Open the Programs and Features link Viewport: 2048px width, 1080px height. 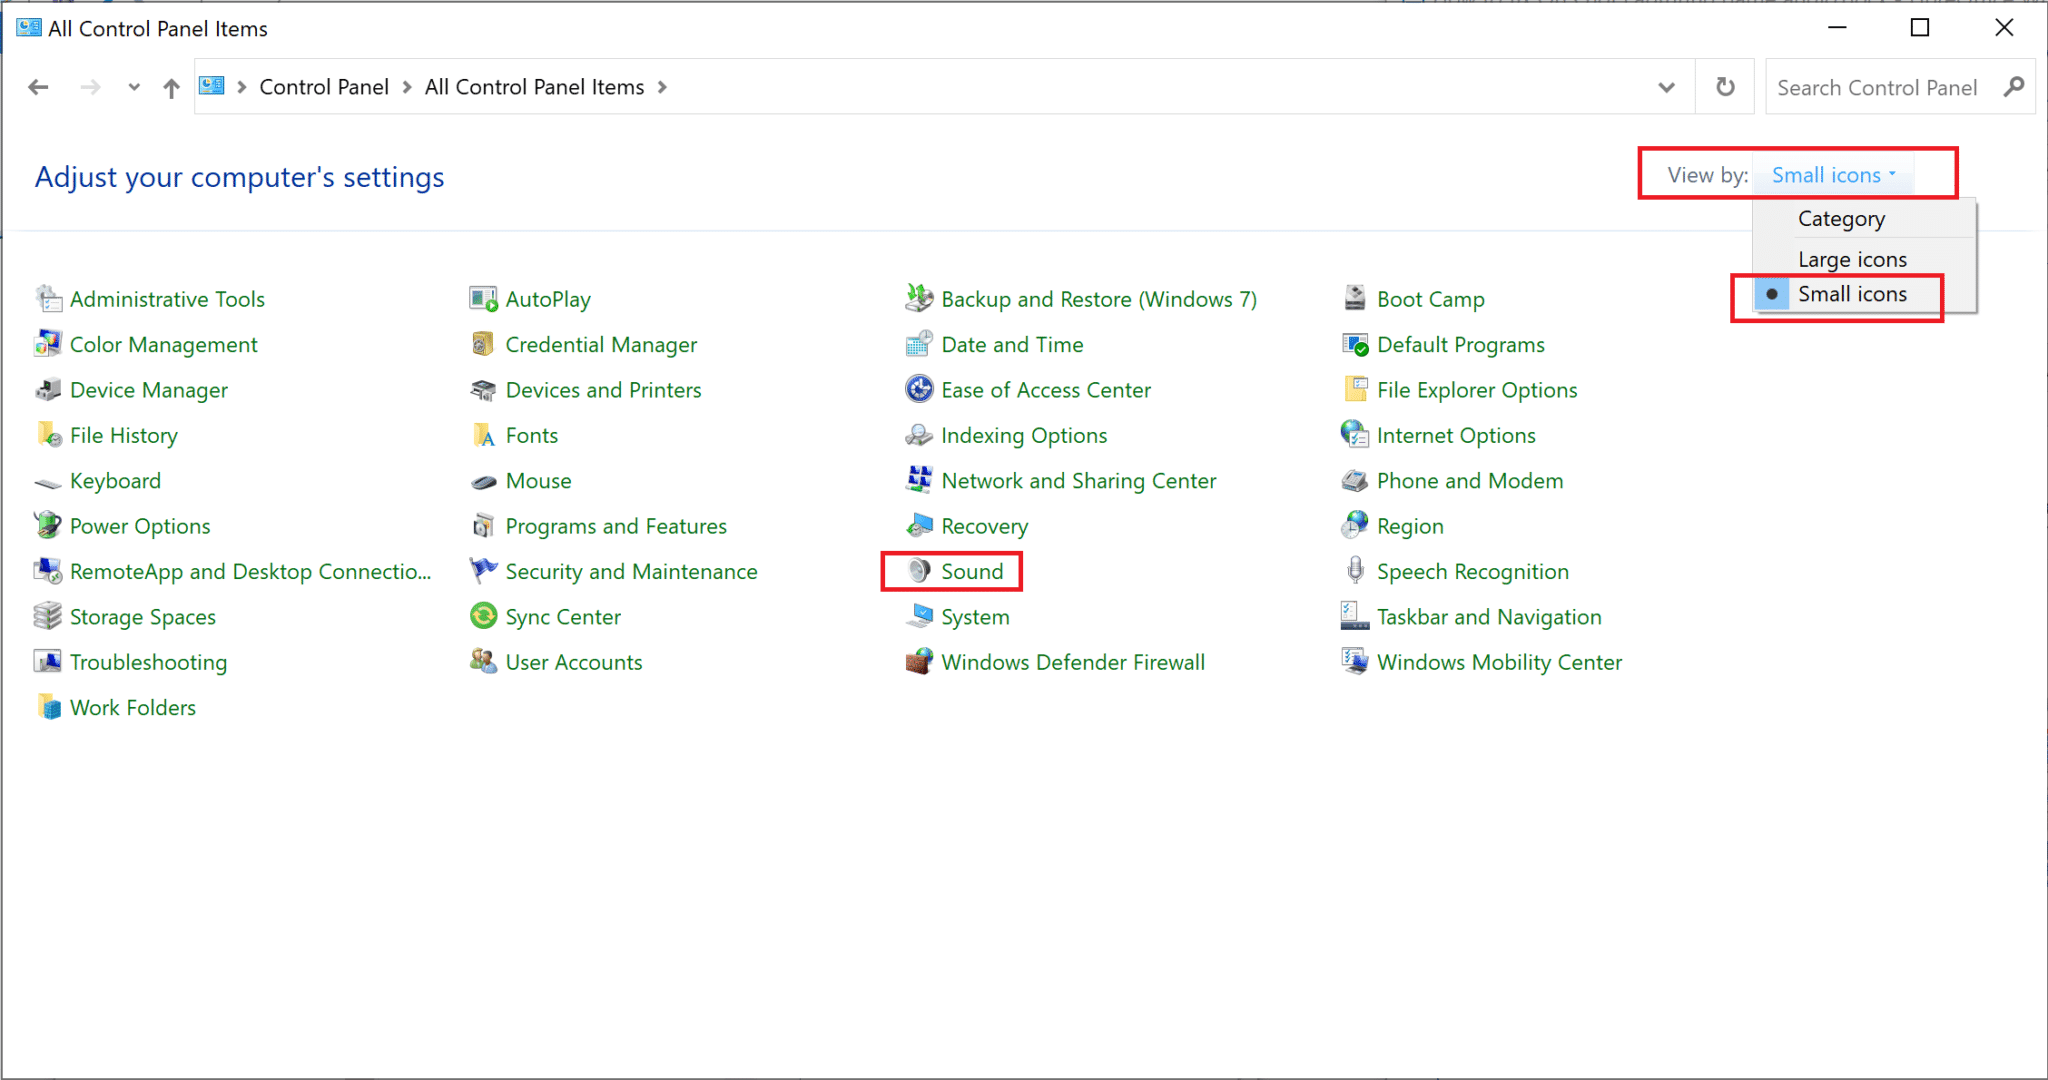point(615,526)
